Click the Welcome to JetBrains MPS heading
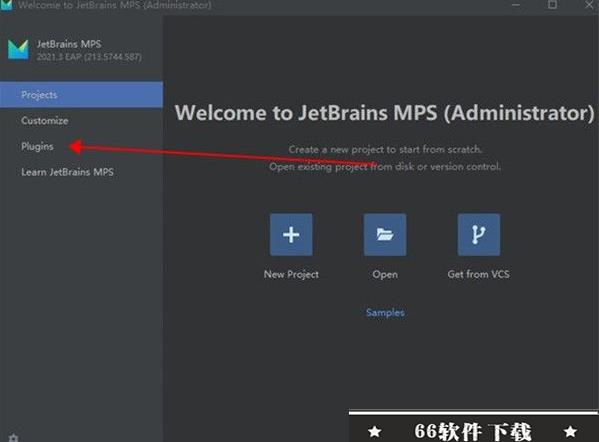The height and width of the screenshot is (442, 599). click(385, 113)
